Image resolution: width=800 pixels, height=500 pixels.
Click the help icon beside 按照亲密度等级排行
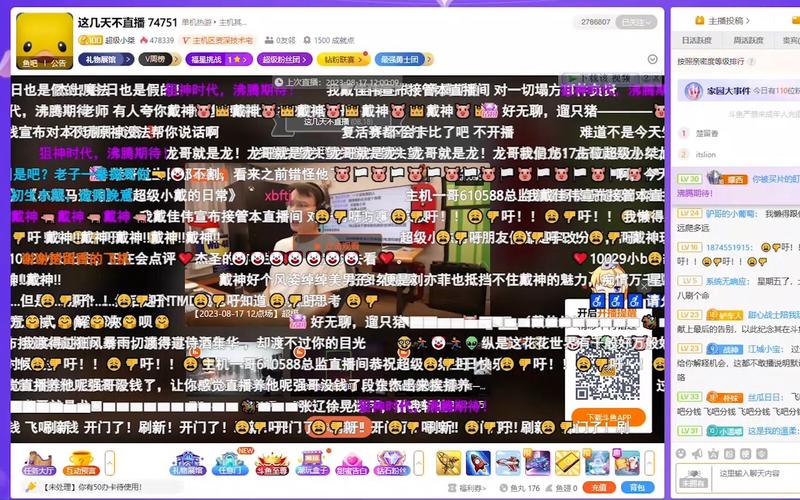(x=752, y=61)
